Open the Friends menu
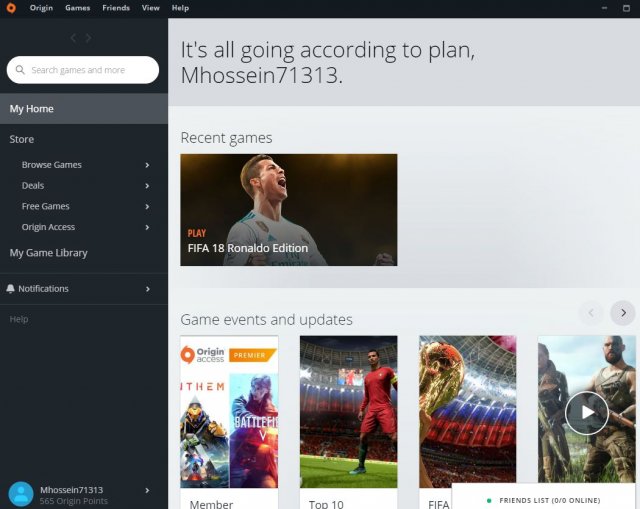Image resolution: width=640 pixels, height=509 pixels. (116, 8)
